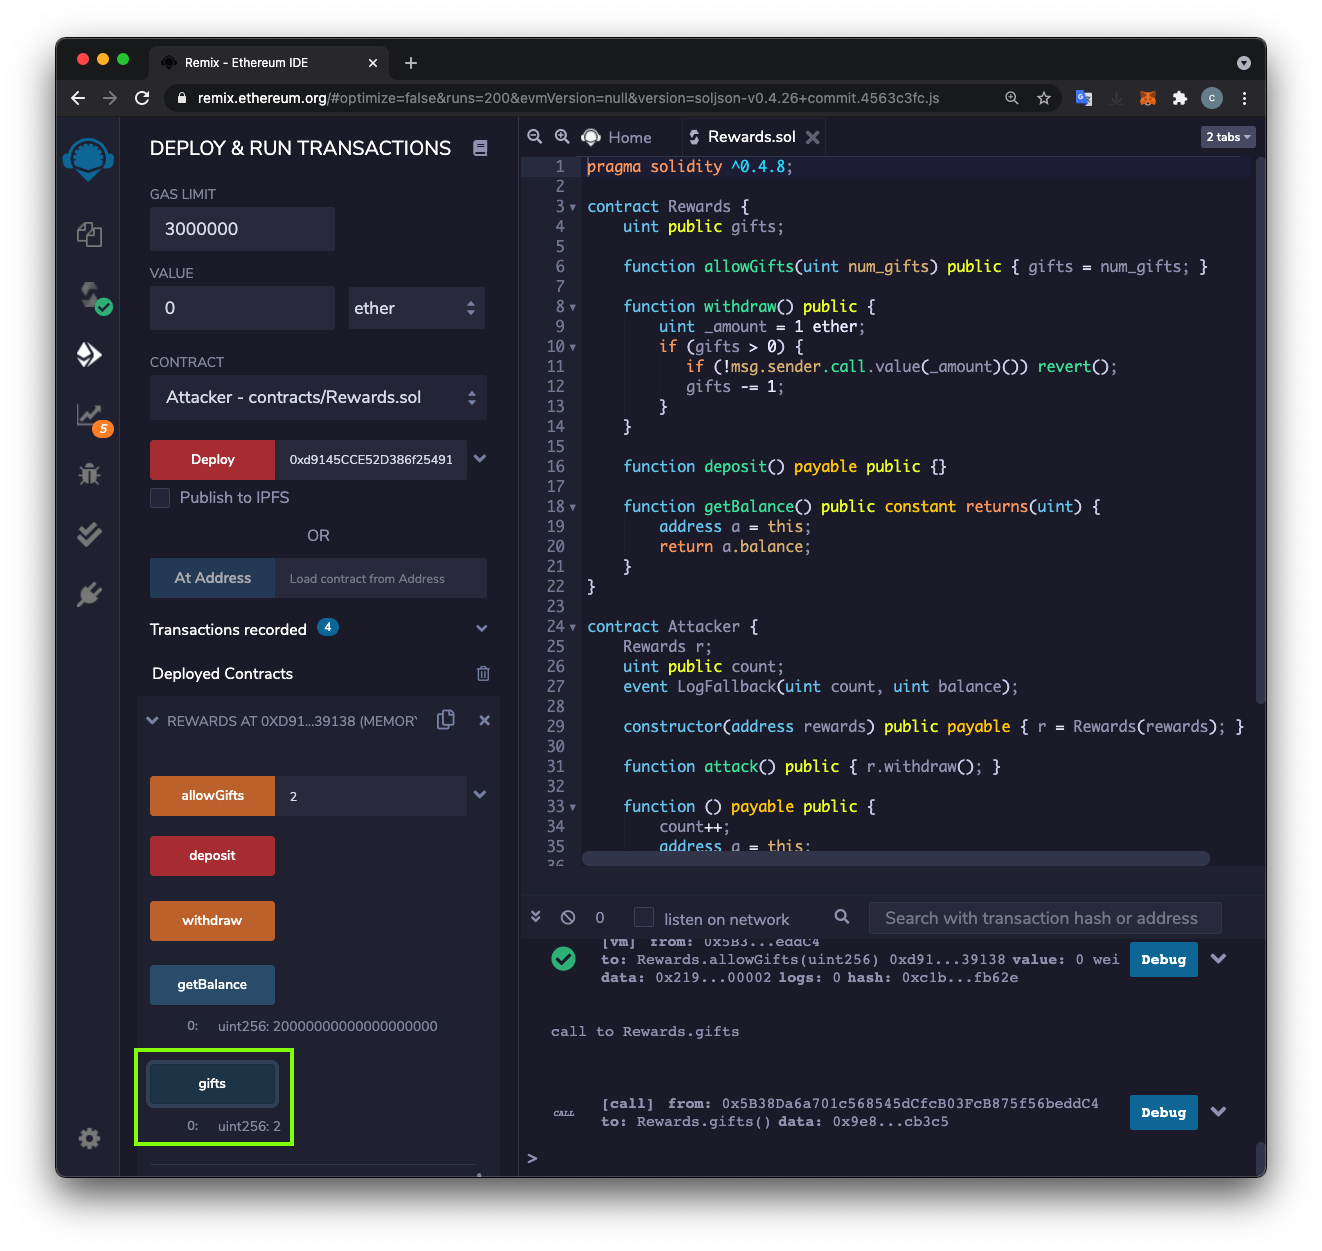This screenshot has height=1251, width=1322.
Task: Delete all deployed contracts with trash icon
Action: 483,674
